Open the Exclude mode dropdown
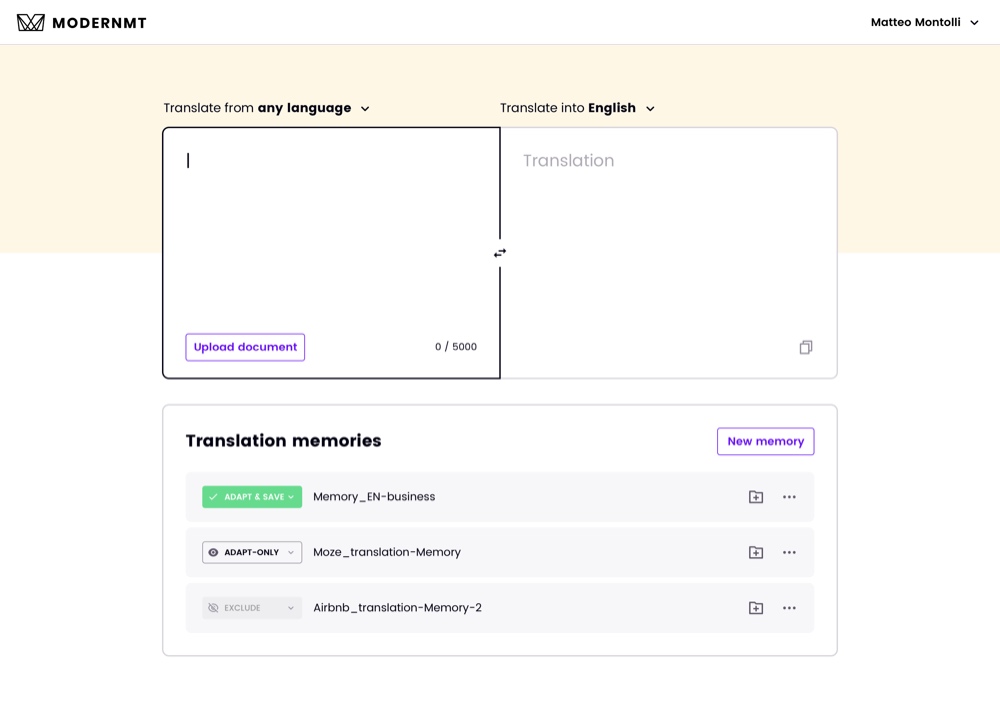 tap(252, 608)
